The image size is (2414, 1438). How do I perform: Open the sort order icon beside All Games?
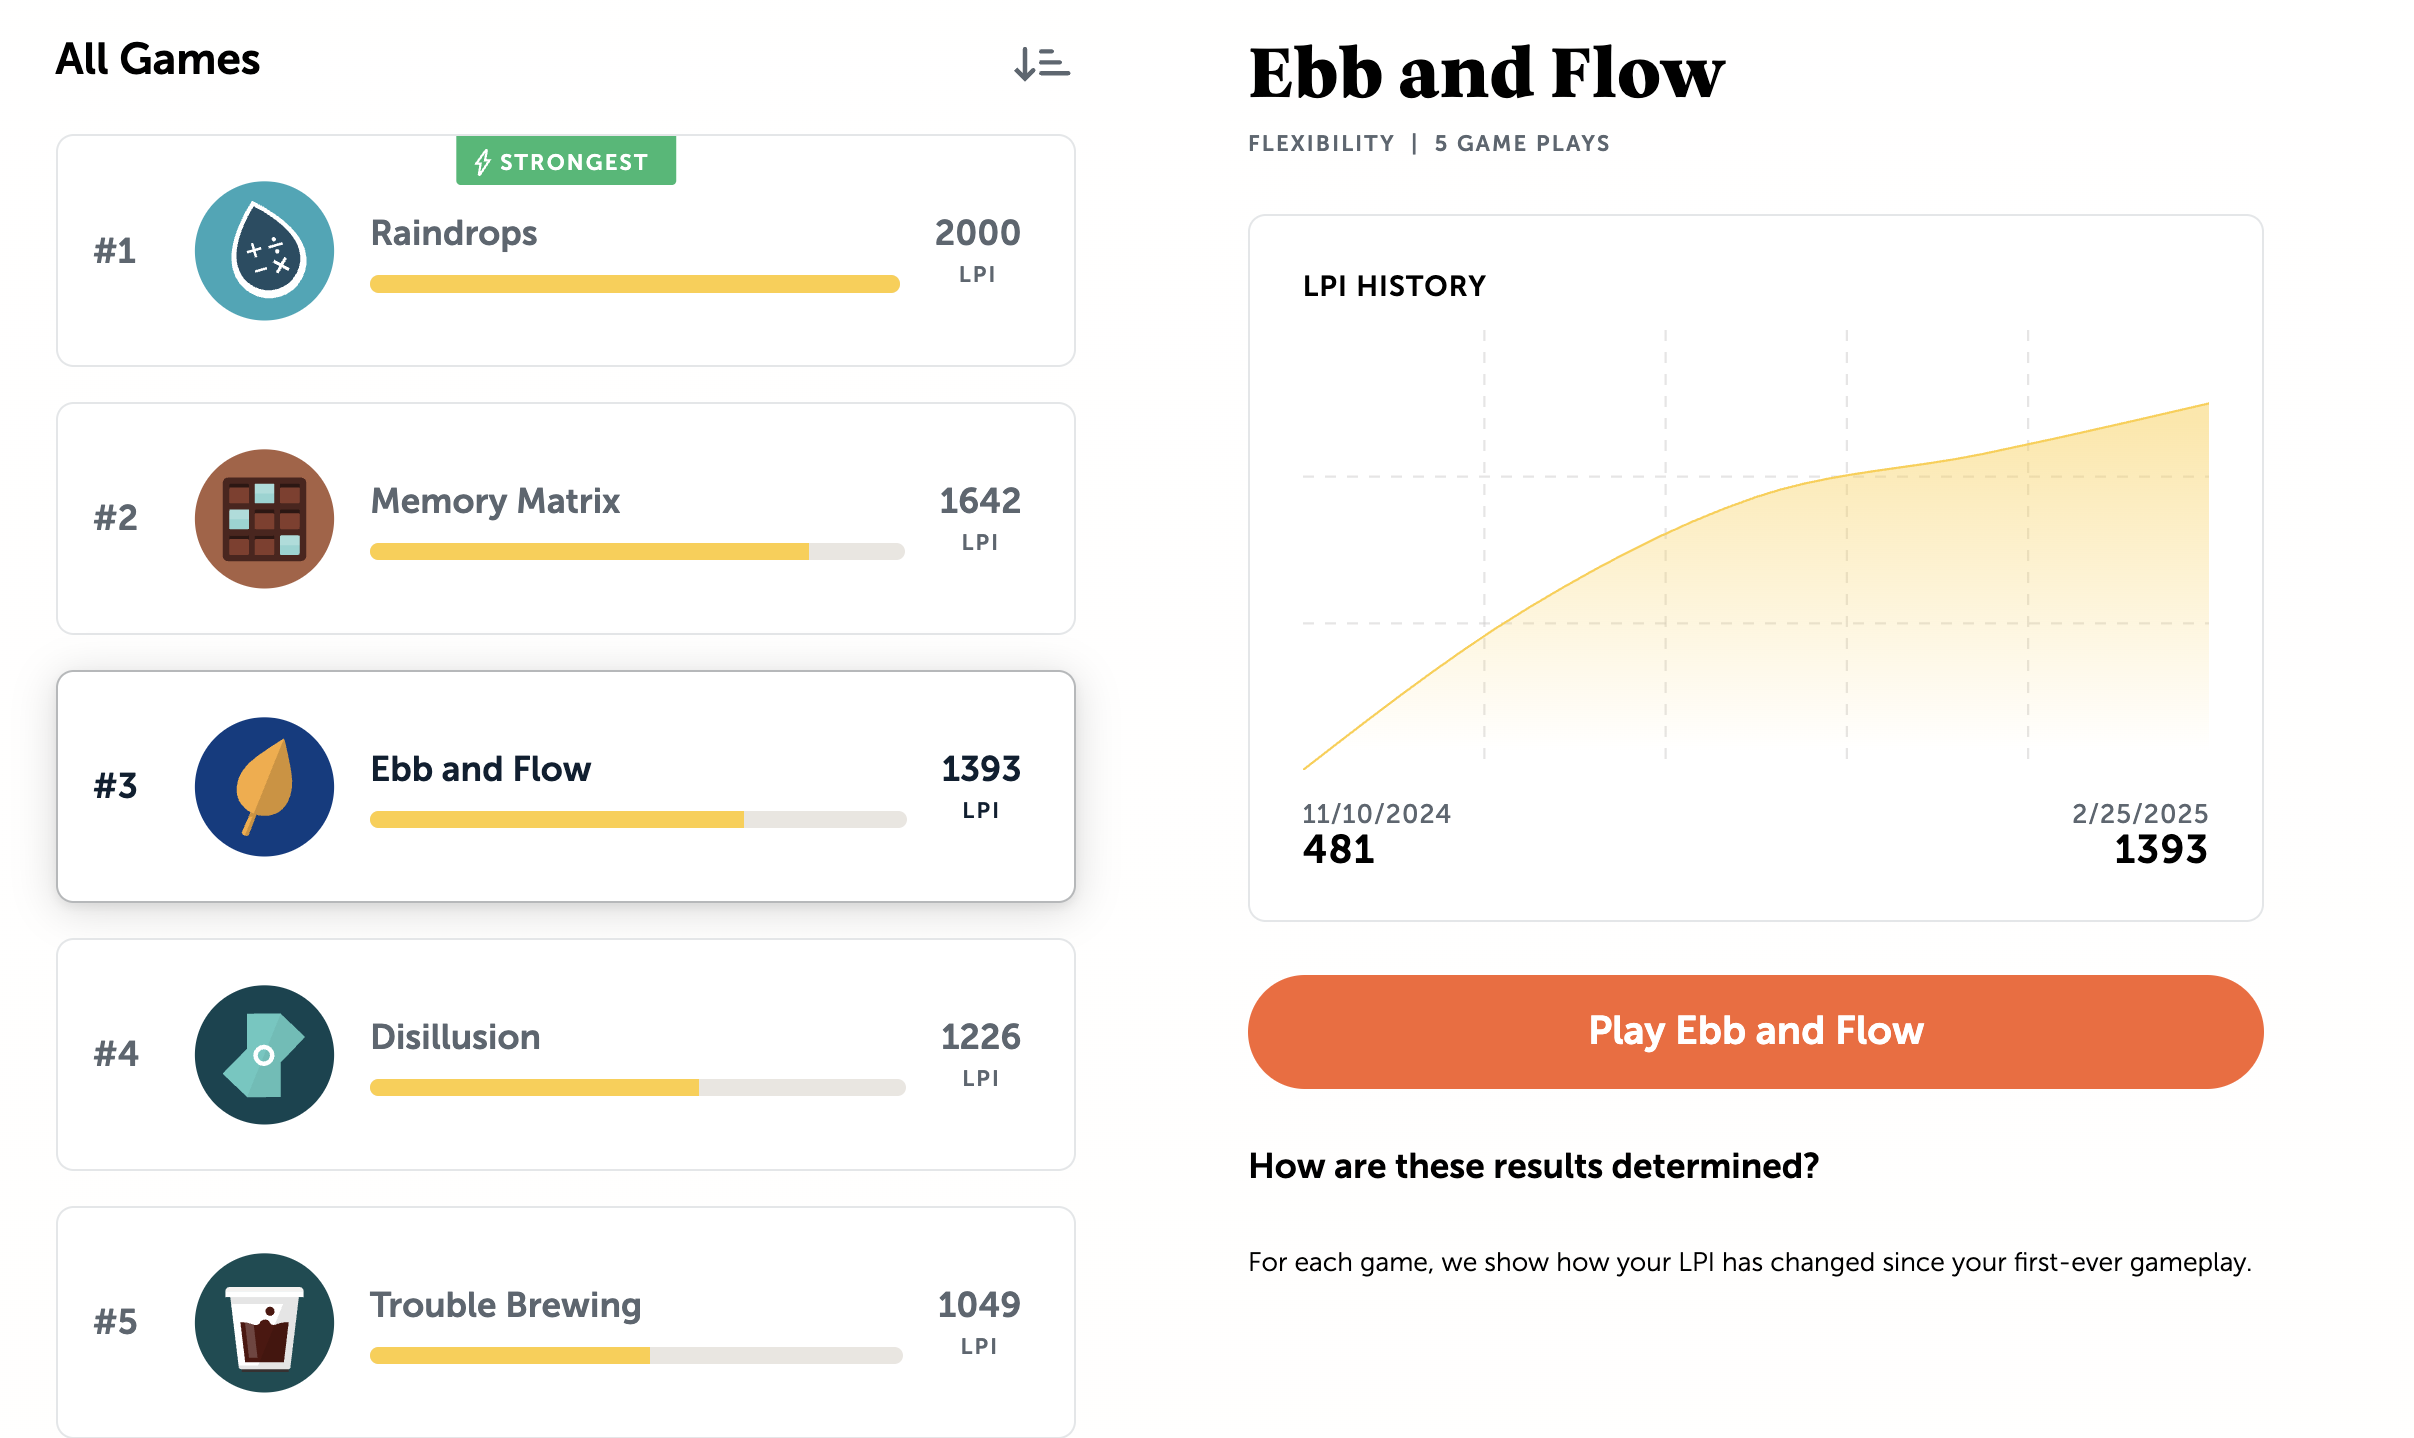click(1041, 64)
